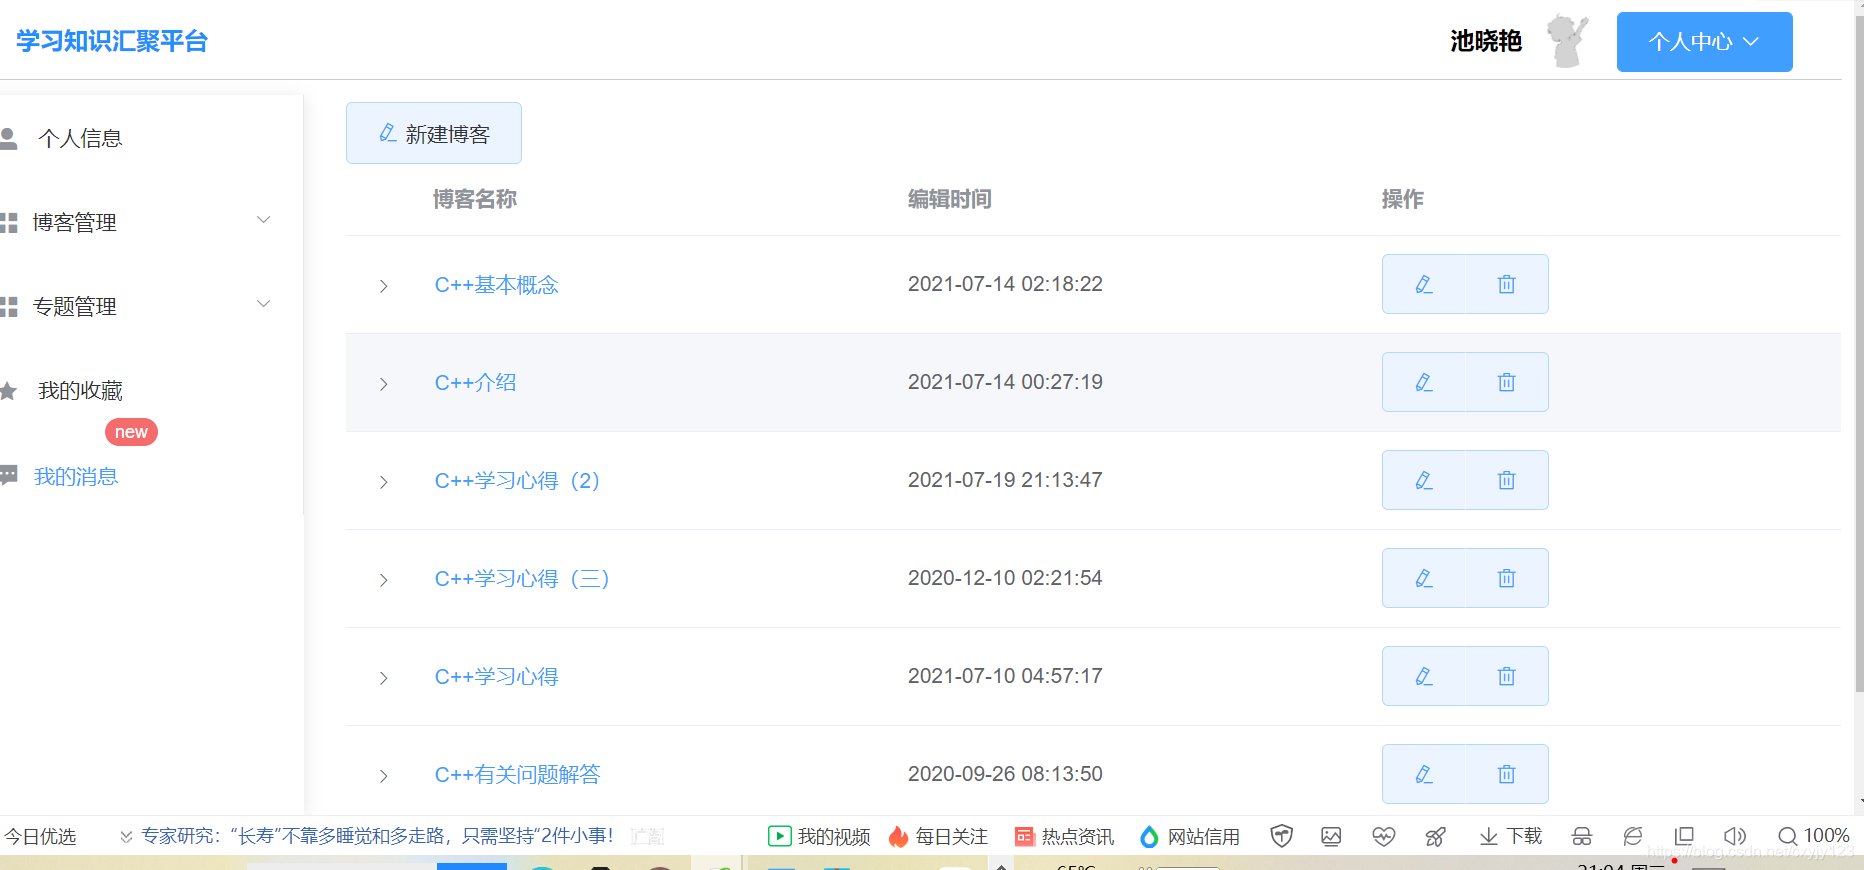
Task: Open the C++学习心得 blog link dated 2021-07-10
Action: [x=496, y=677]
